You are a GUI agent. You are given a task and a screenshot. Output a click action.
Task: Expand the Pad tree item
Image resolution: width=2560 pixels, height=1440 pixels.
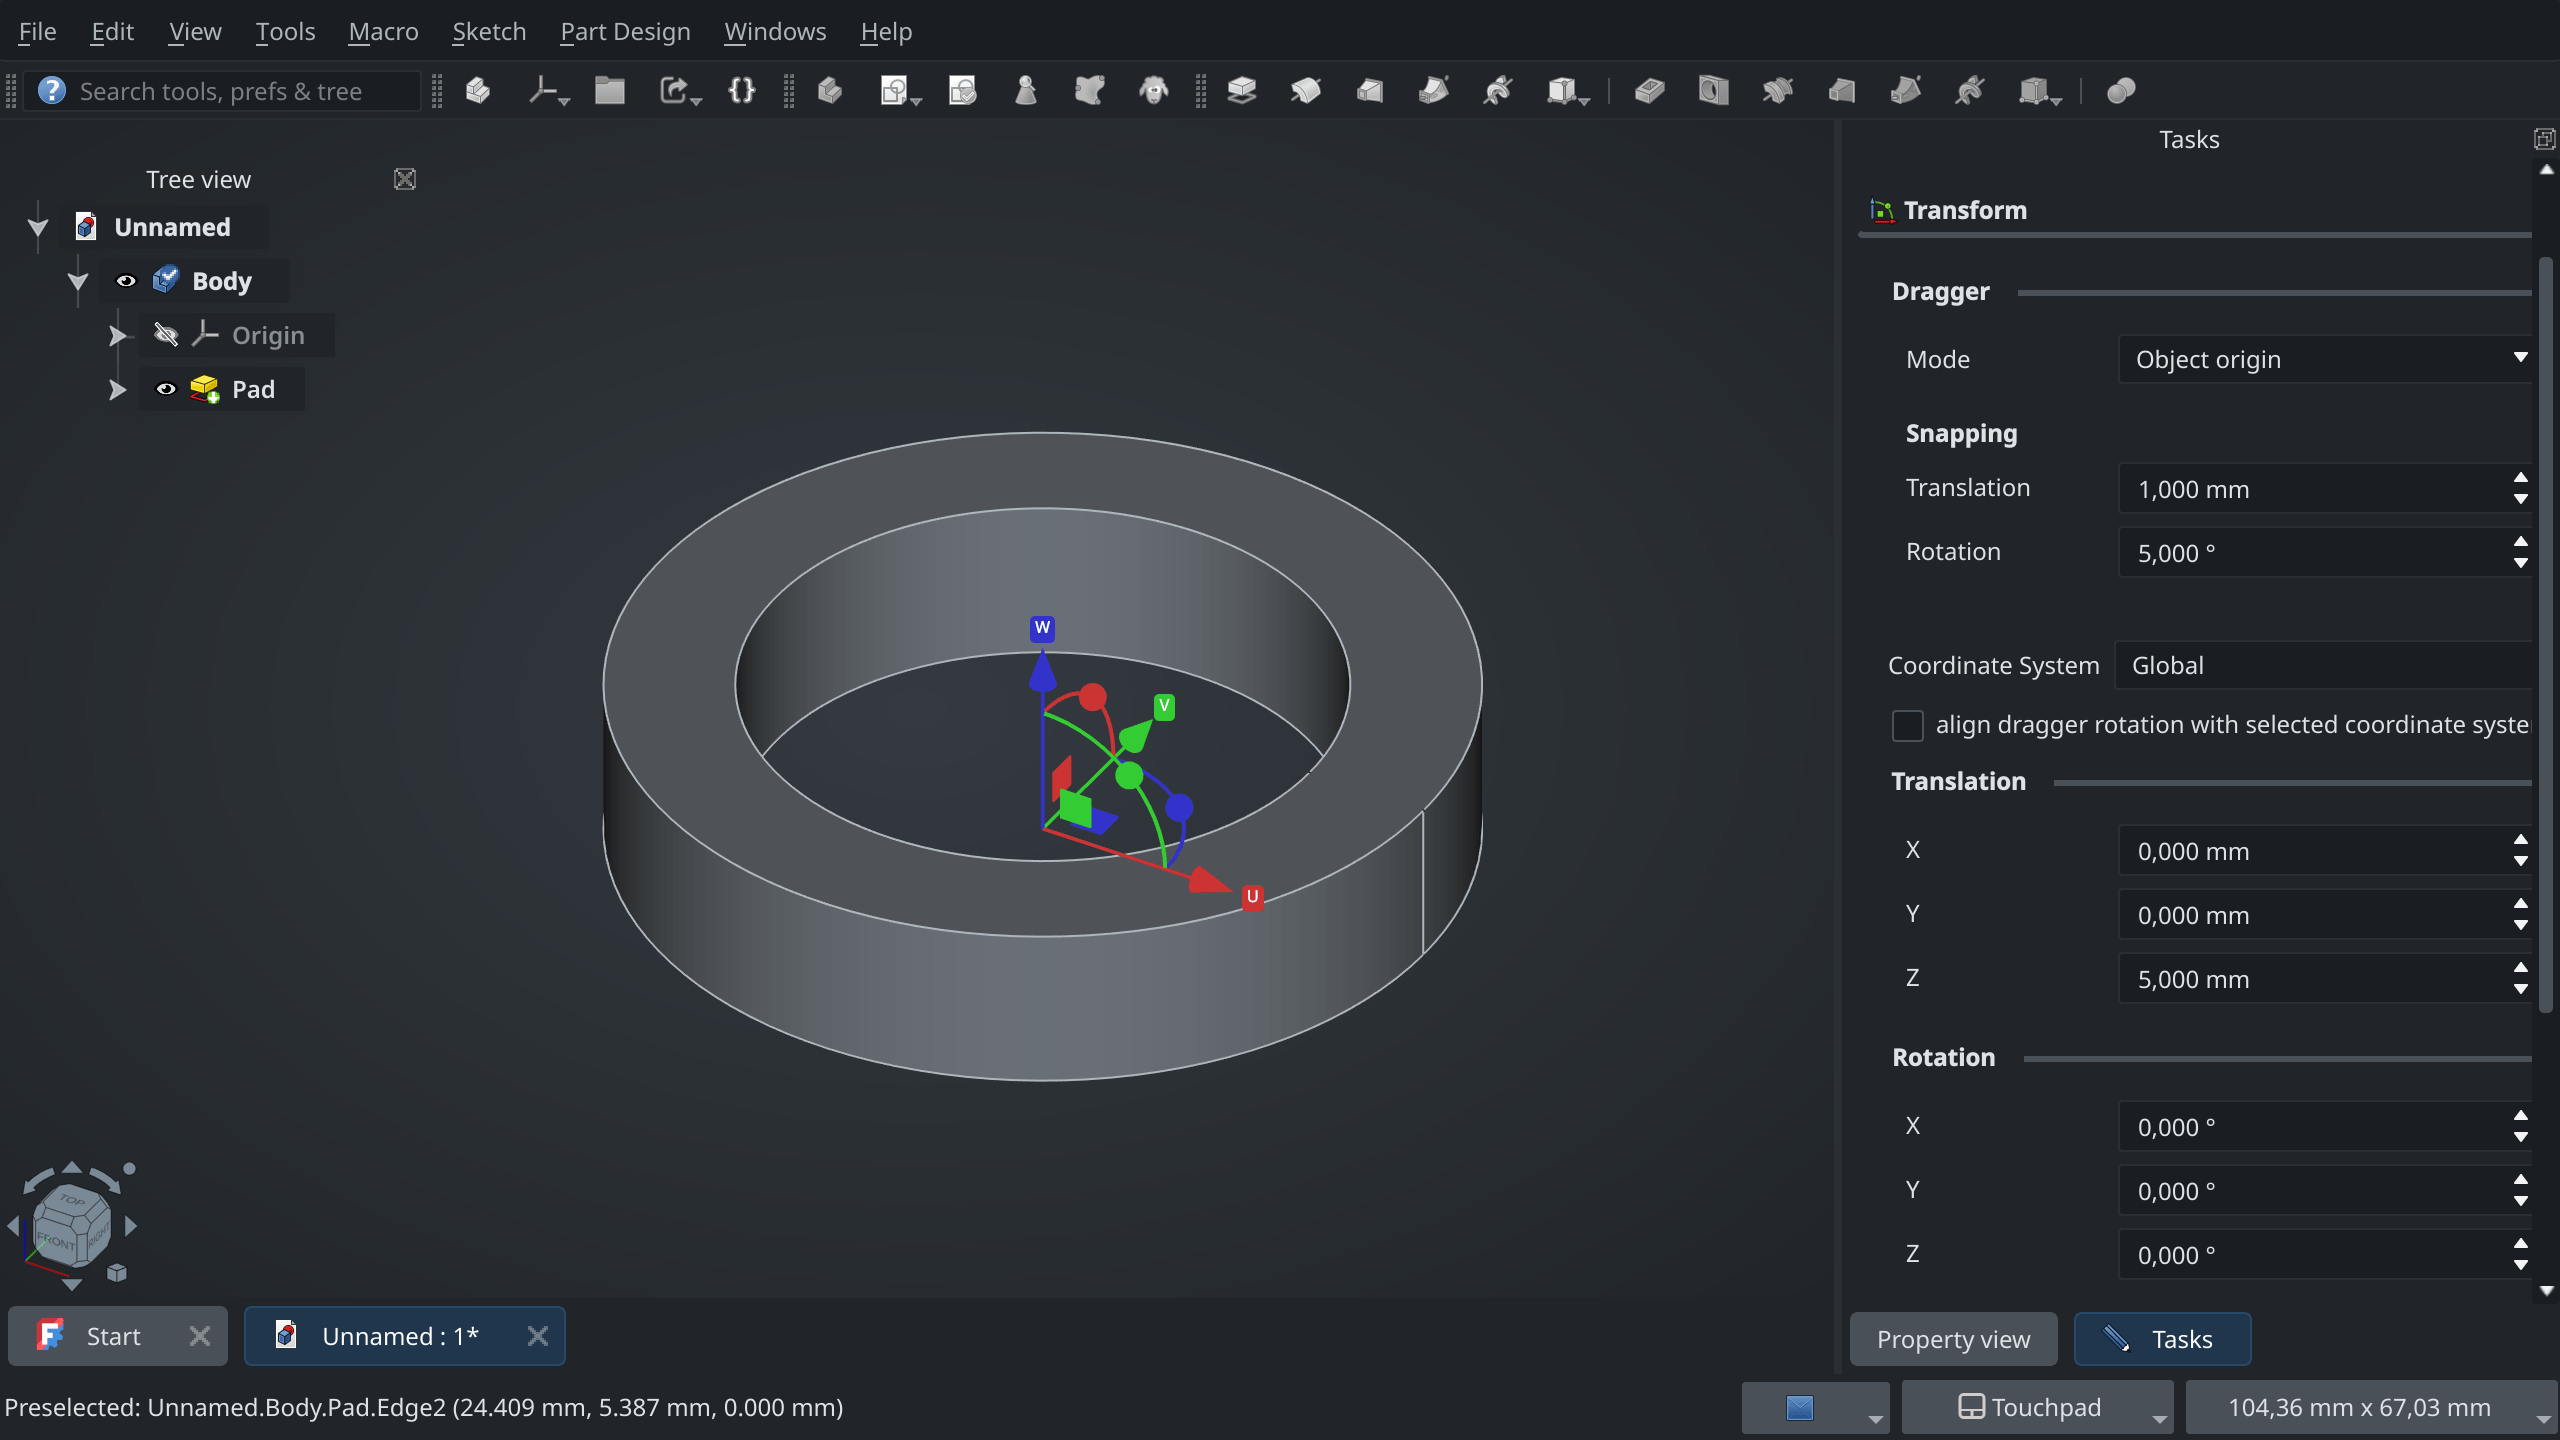pos(117,389)
